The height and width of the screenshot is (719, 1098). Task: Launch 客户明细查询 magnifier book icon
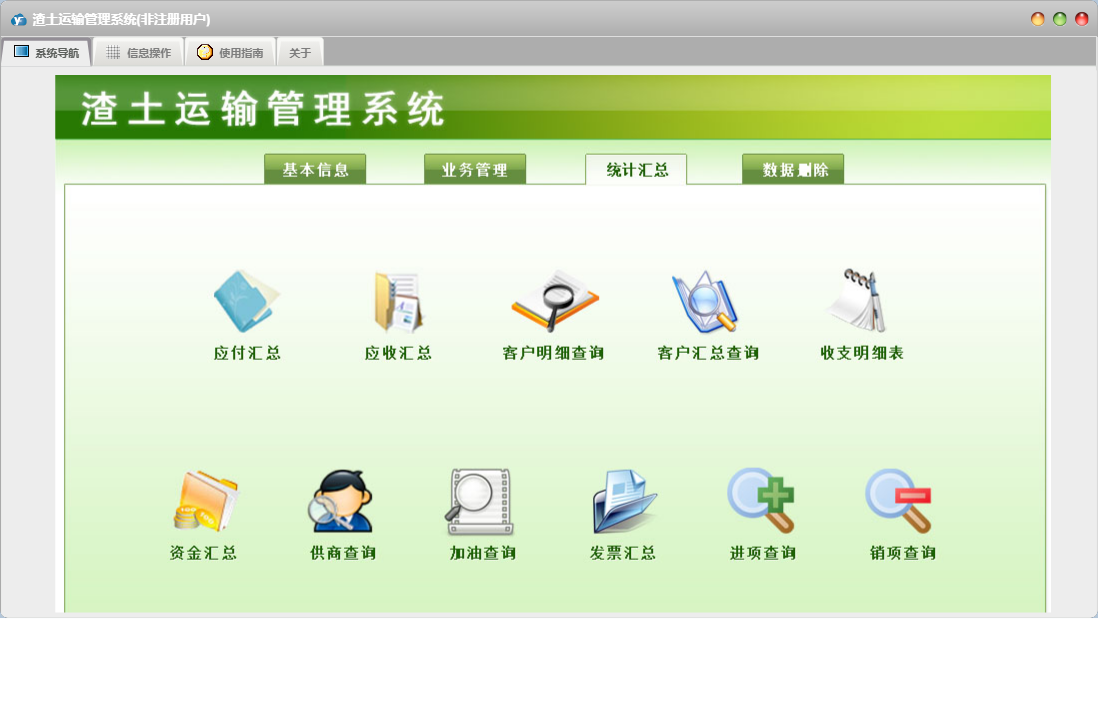(555, 301)
